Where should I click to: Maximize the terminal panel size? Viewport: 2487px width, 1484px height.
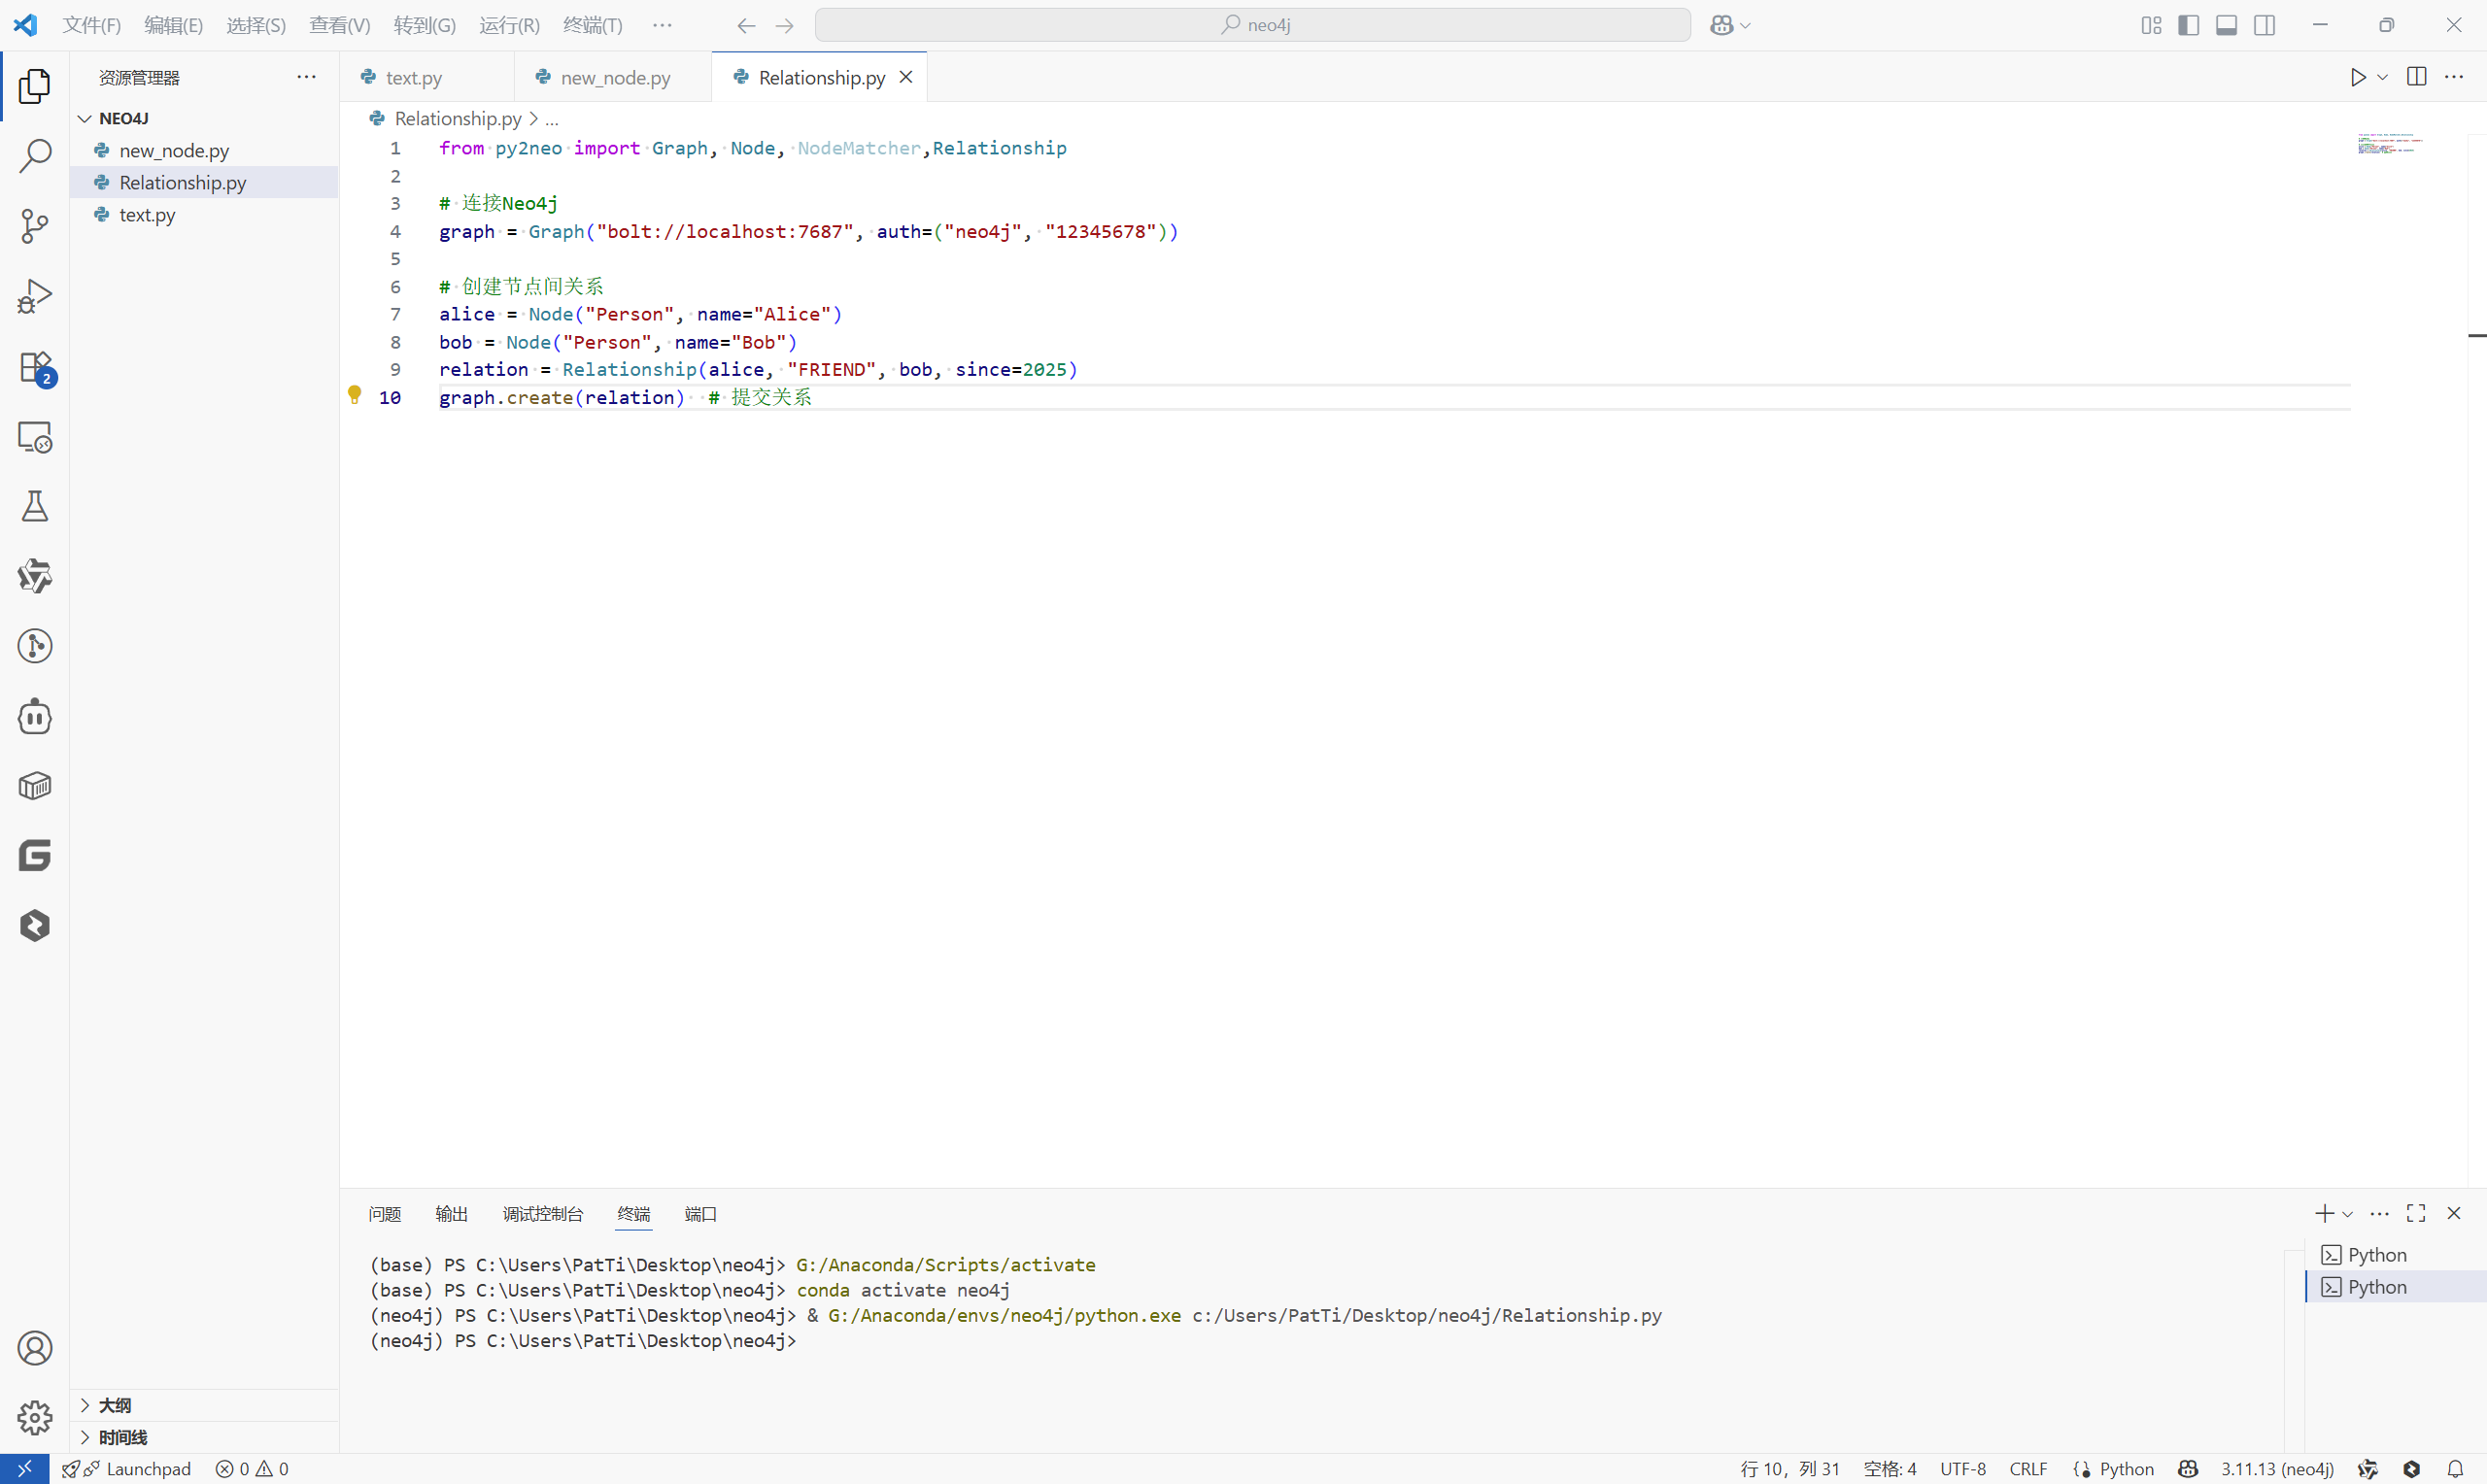[2416, 1213]
